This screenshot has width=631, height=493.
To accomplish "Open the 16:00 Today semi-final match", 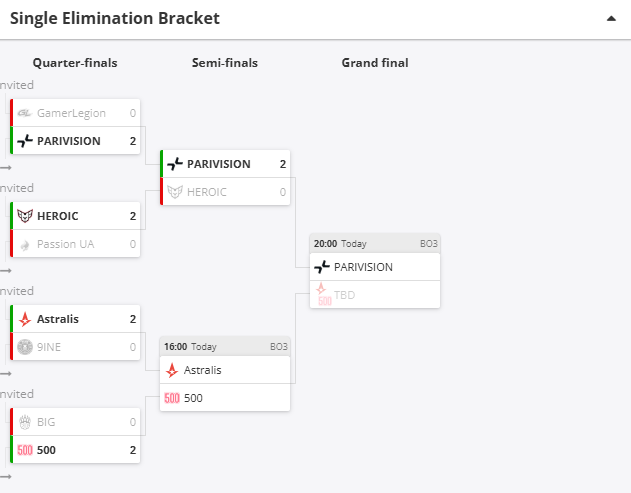I will (225, 347).
